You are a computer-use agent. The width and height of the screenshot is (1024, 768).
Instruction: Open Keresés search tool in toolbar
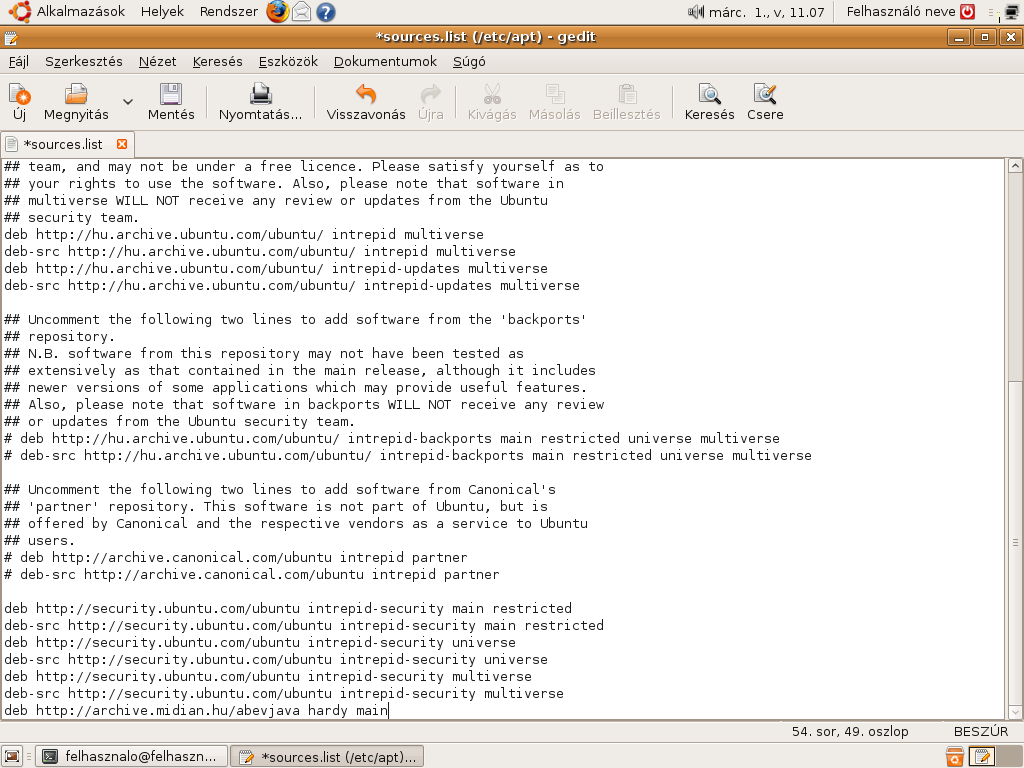tap(709, 102)
